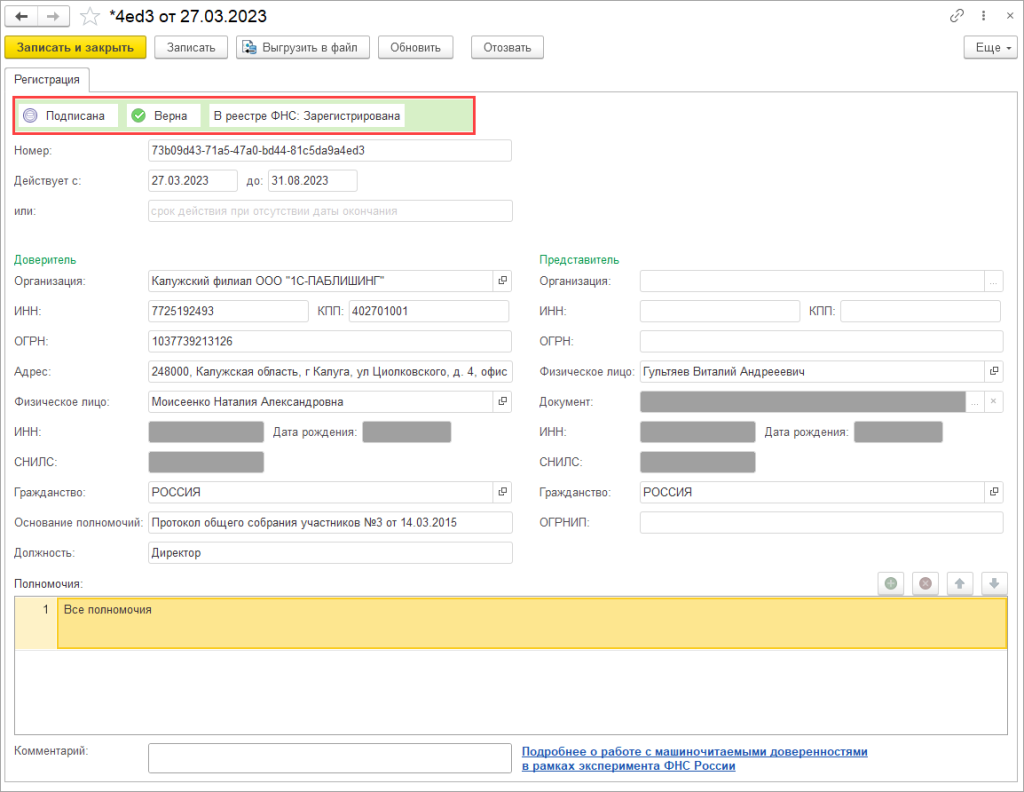Viewport: 1024px width, 792px height.
Task: Click Записать и закрыть button
Action: [x=76, y=47]
